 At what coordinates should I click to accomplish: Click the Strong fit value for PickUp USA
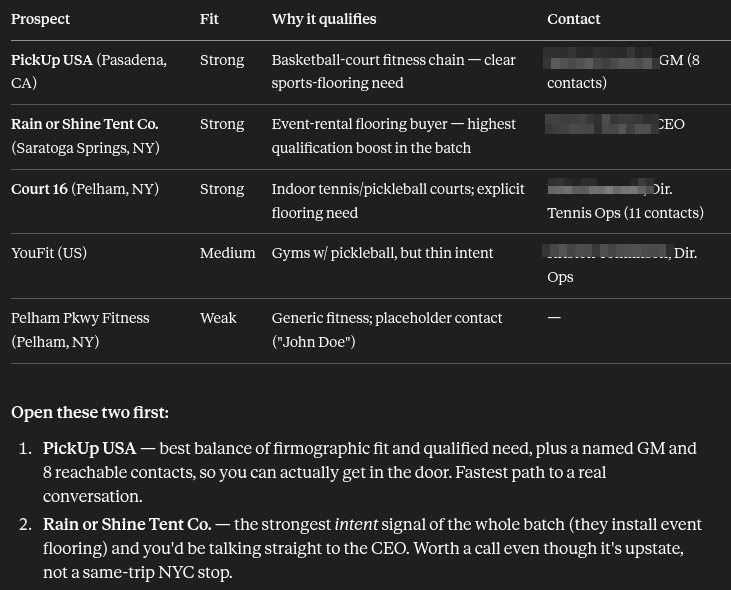tap(222, 60)
